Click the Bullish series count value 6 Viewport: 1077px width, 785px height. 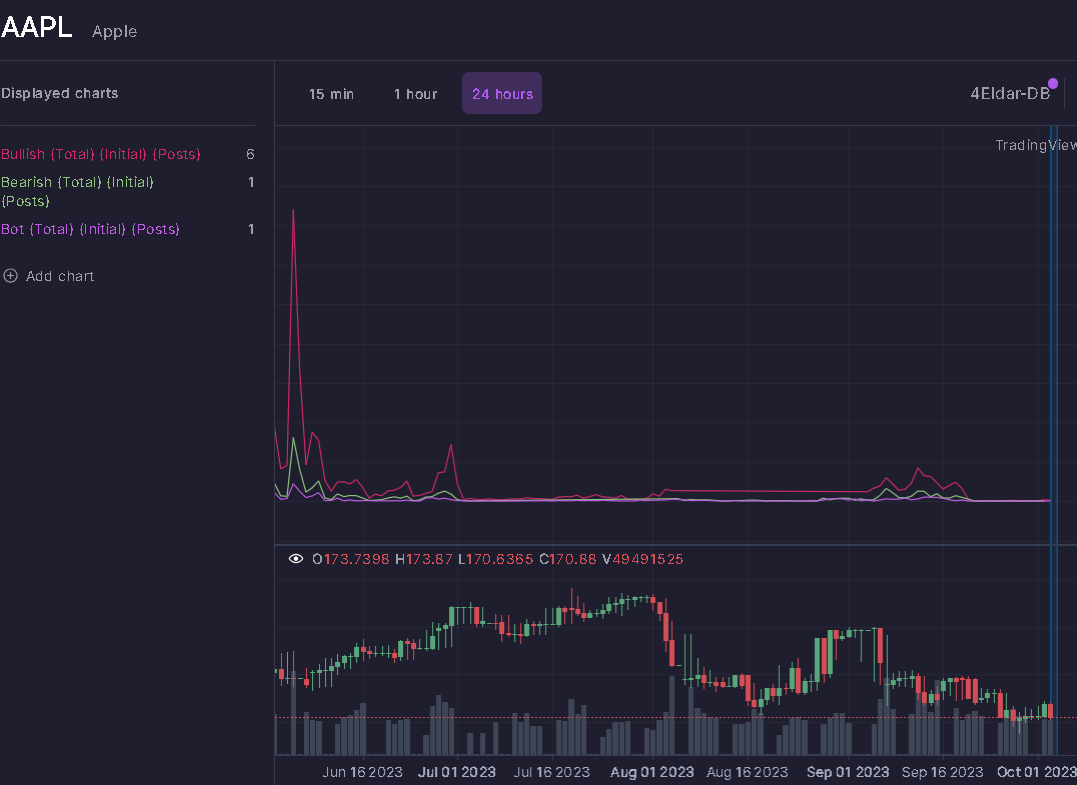click(250, 155)
